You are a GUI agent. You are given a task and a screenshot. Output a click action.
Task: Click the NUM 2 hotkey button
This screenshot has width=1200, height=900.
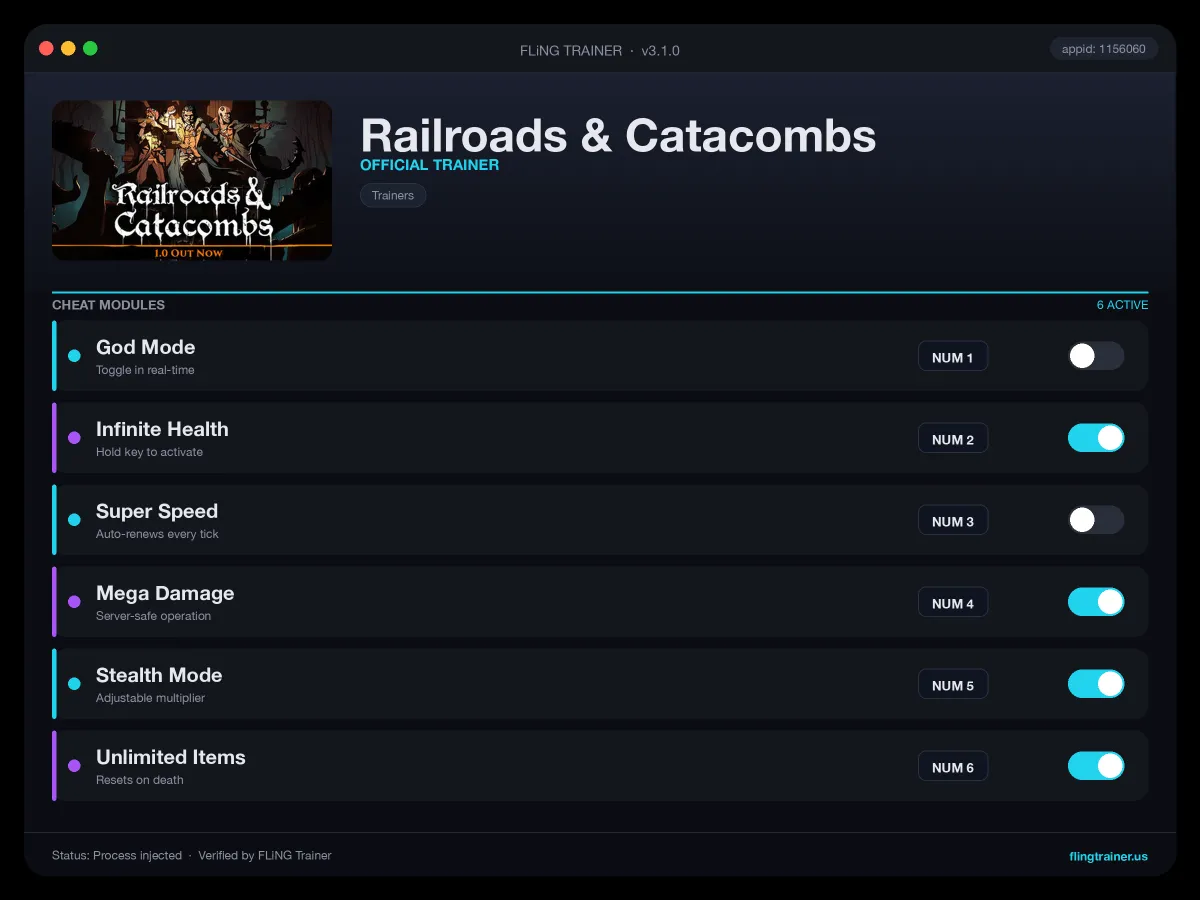[x=953, y=439]
